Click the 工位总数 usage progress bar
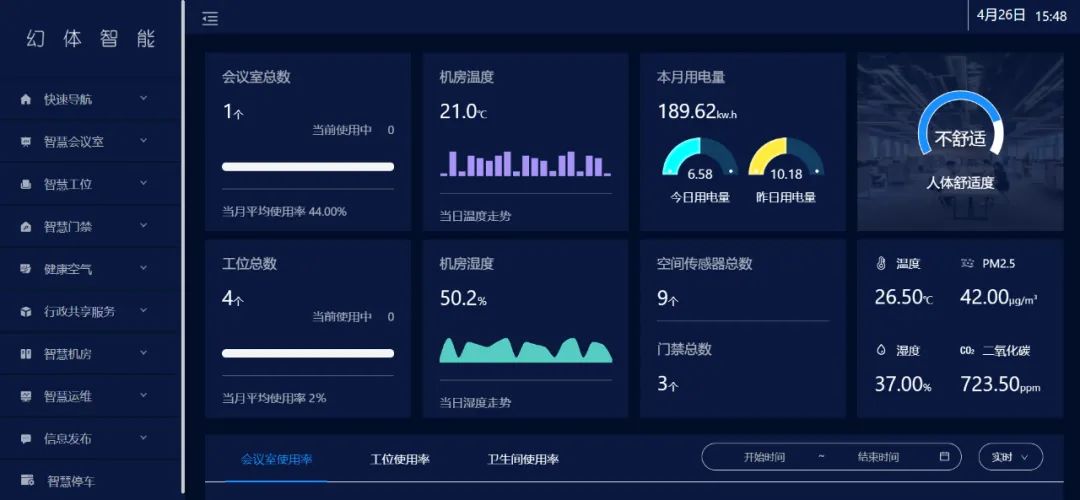Screen dimensions: 1080x500 [x=308, y=353]
